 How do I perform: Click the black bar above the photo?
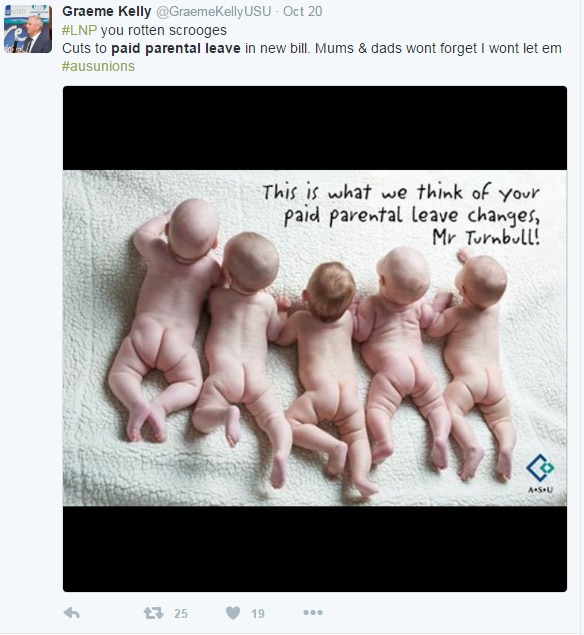click(x=315, y=128)
